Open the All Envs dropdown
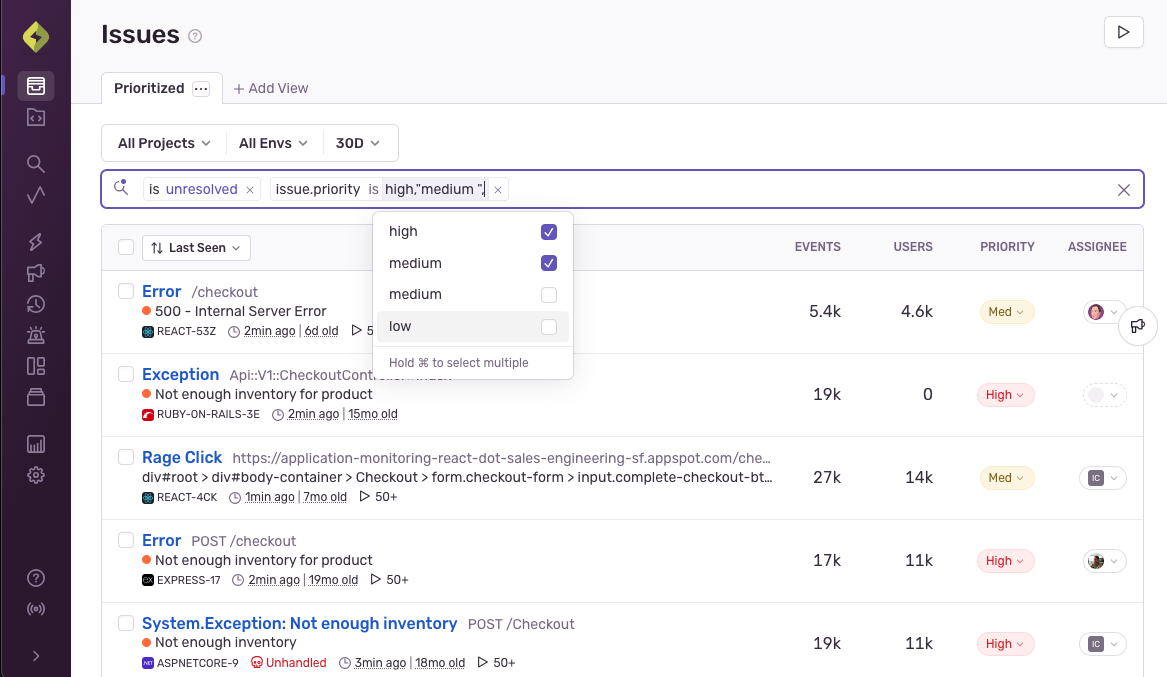 (273, 143)
